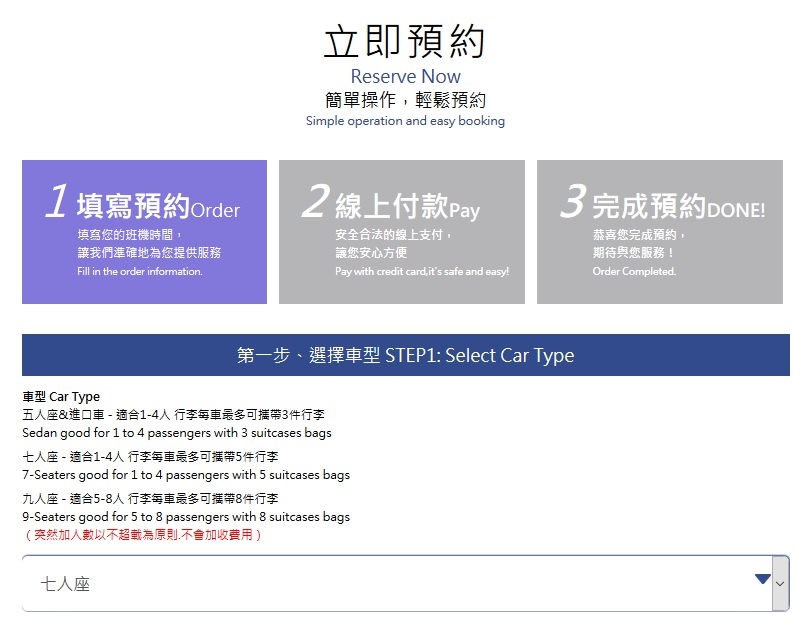Viewport: 806px width, 627px height.
Task: Click the purple 填寫預約 Order step card
Action: tap(143, 232)
